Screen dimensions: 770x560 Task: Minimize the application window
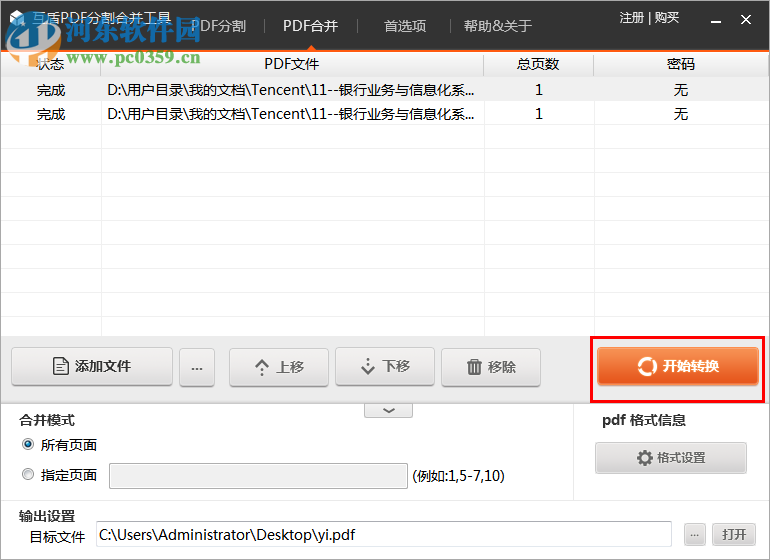click(x=716, y=20)
